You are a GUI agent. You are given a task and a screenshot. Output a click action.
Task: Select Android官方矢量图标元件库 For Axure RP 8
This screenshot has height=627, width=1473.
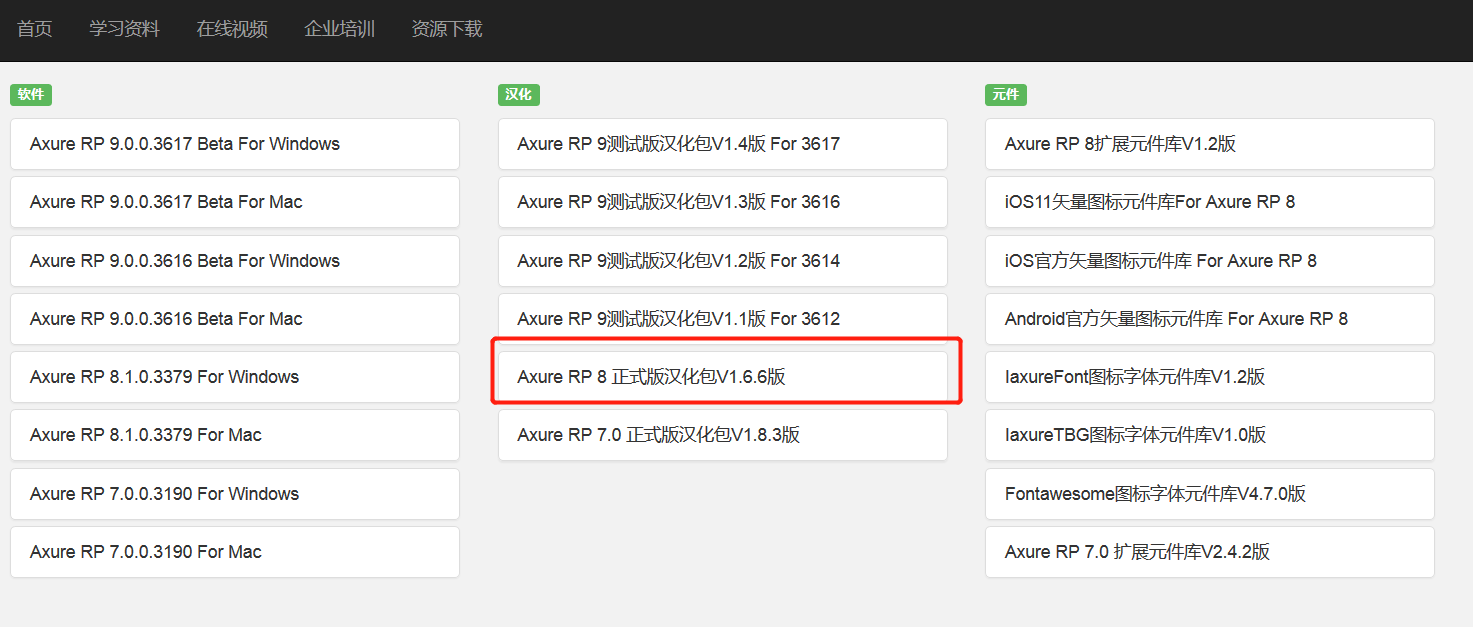[x=1210, y=319]
